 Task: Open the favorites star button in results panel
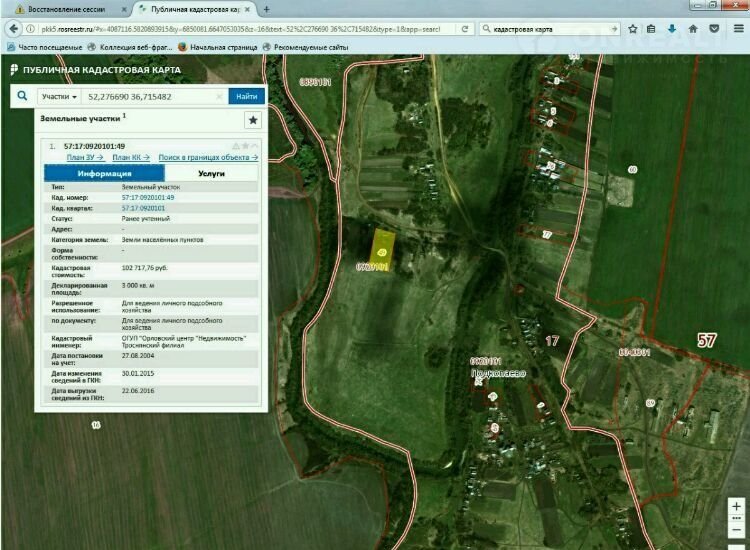(253, 120)
